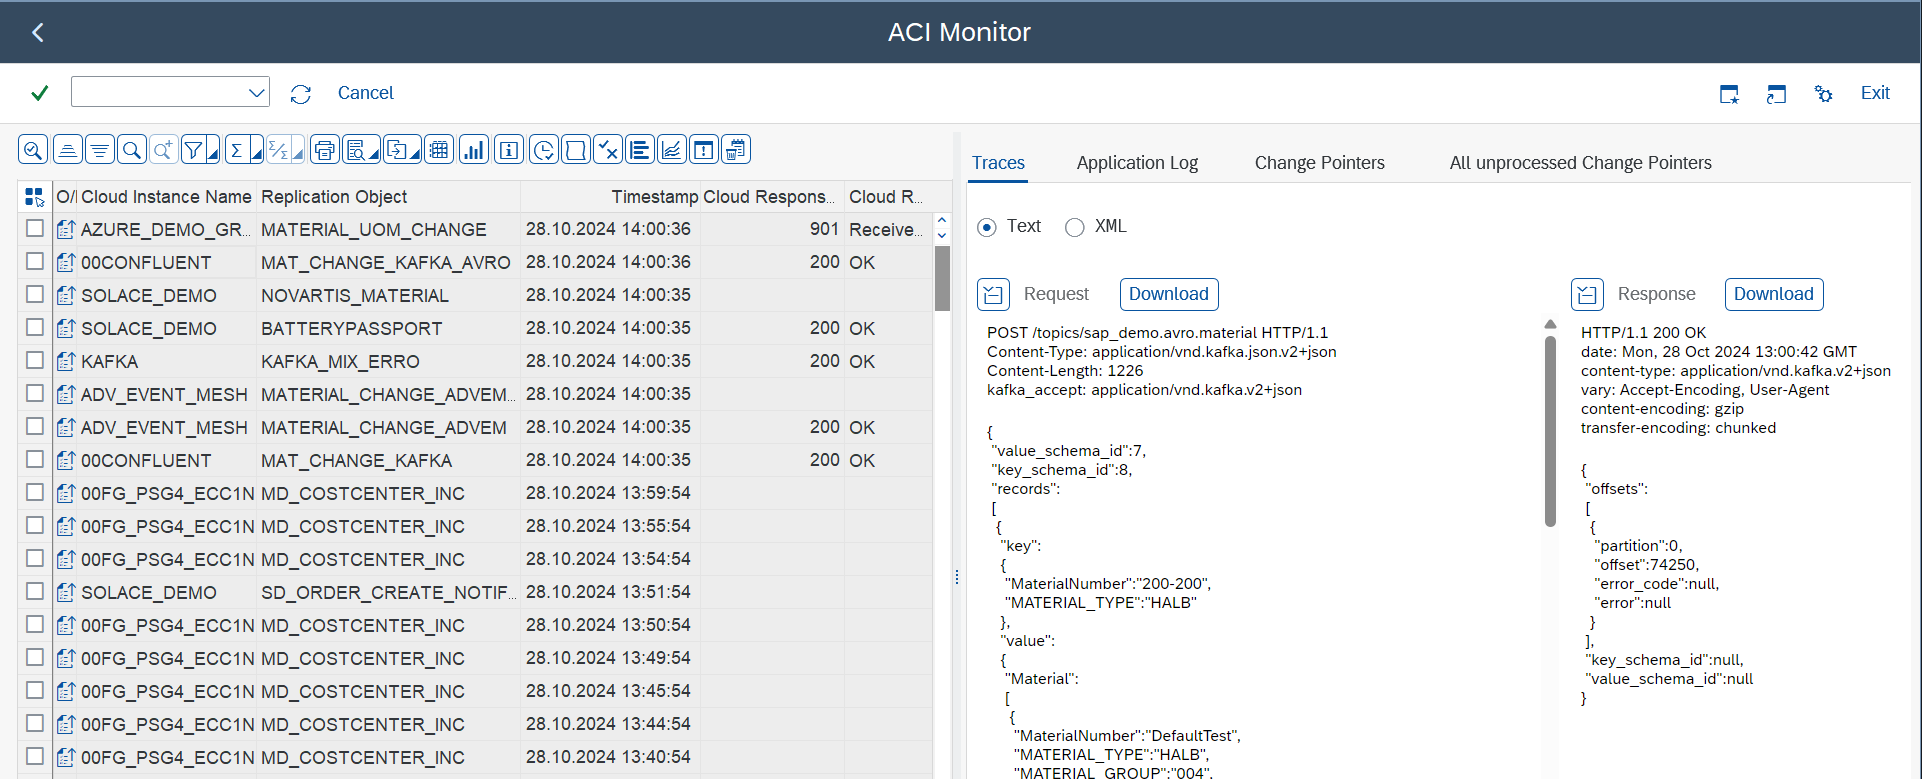1922x779 pixels.
Task: Click the Cancel button
Action: pyautogui.click(x=366, y=93)
